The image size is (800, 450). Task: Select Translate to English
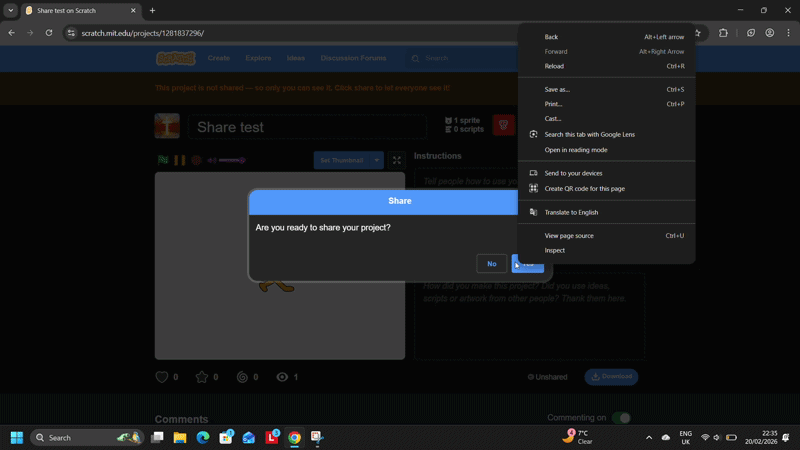pyautogui.click(x=607, y=212)
